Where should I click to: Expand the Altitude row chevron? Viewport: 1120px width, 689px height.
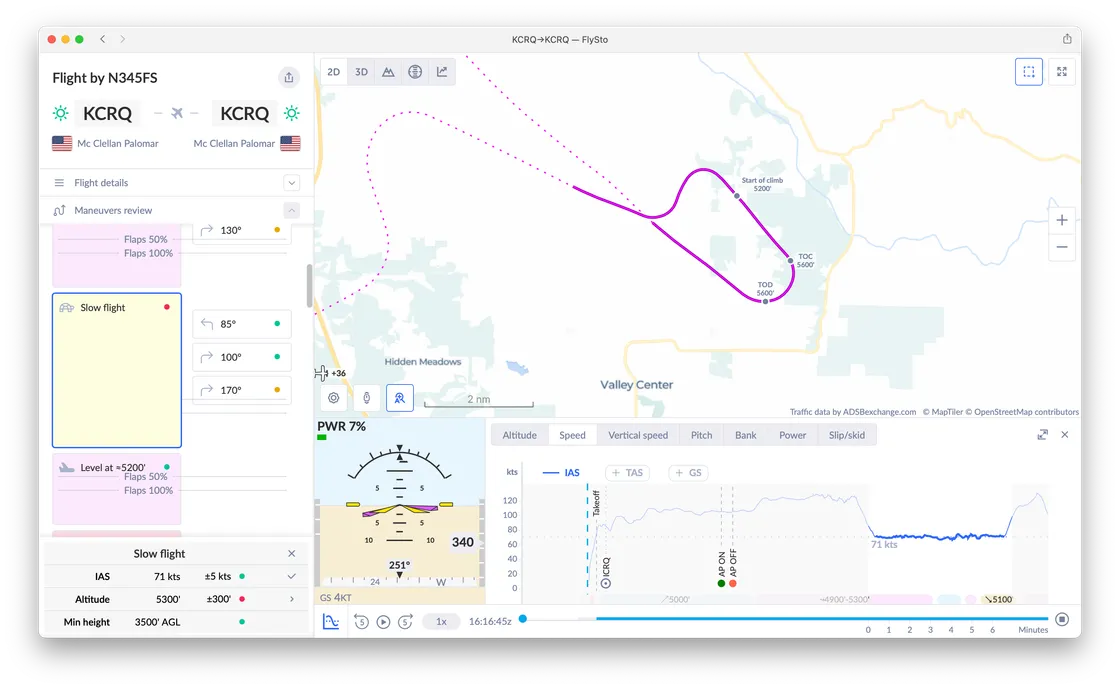pos(291,599)
